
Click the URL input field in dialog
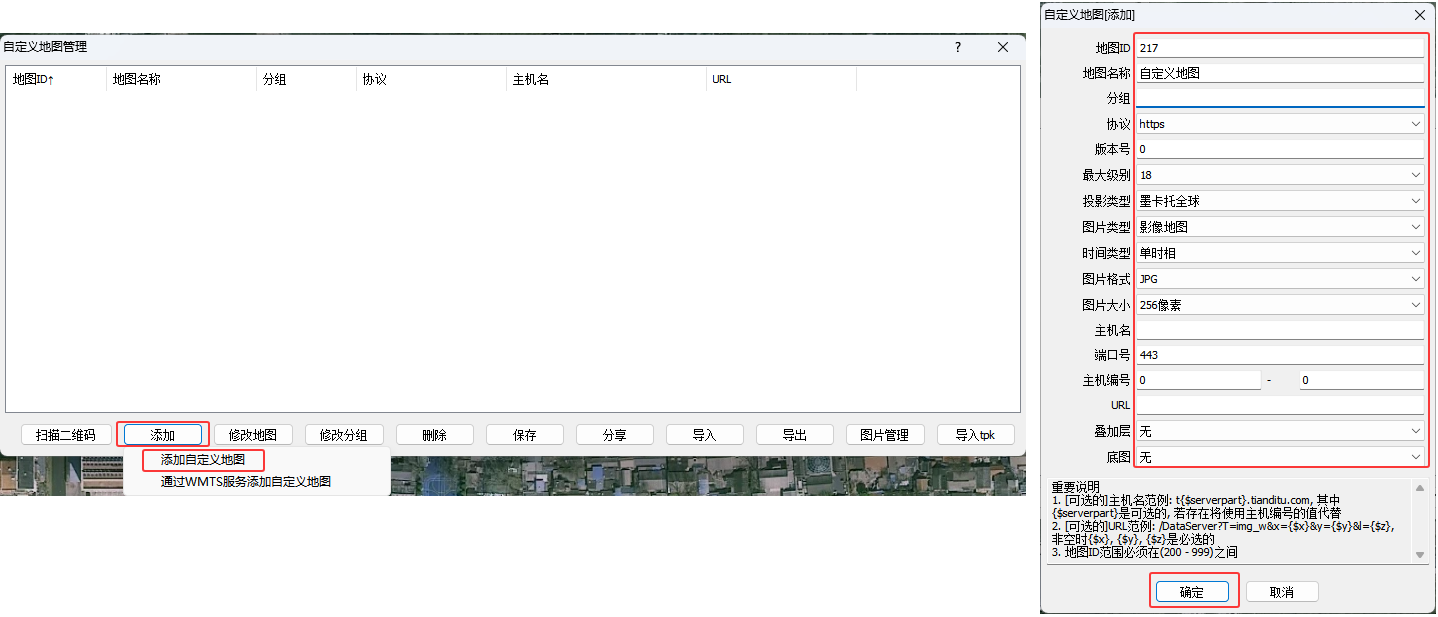pos(1279,405)
